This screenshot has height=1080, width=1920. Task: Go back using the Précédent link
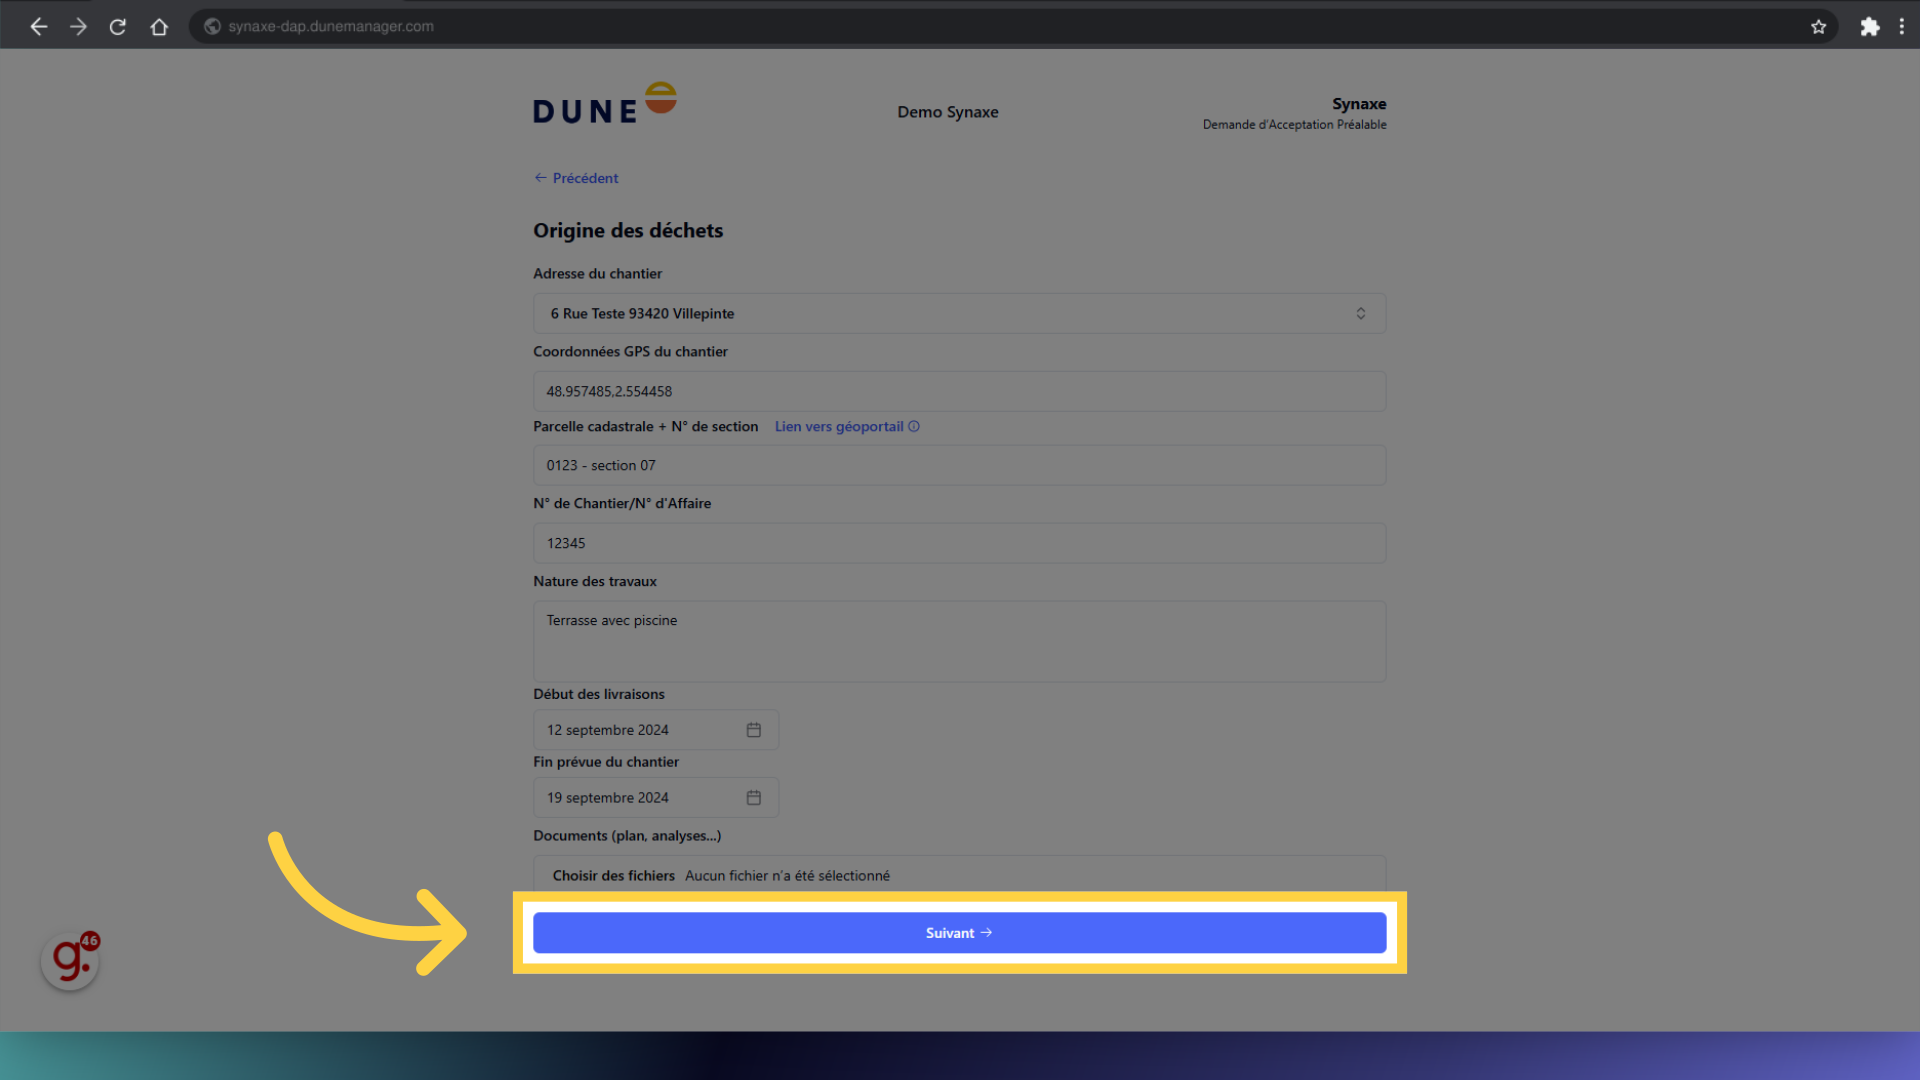coord(576,178)
